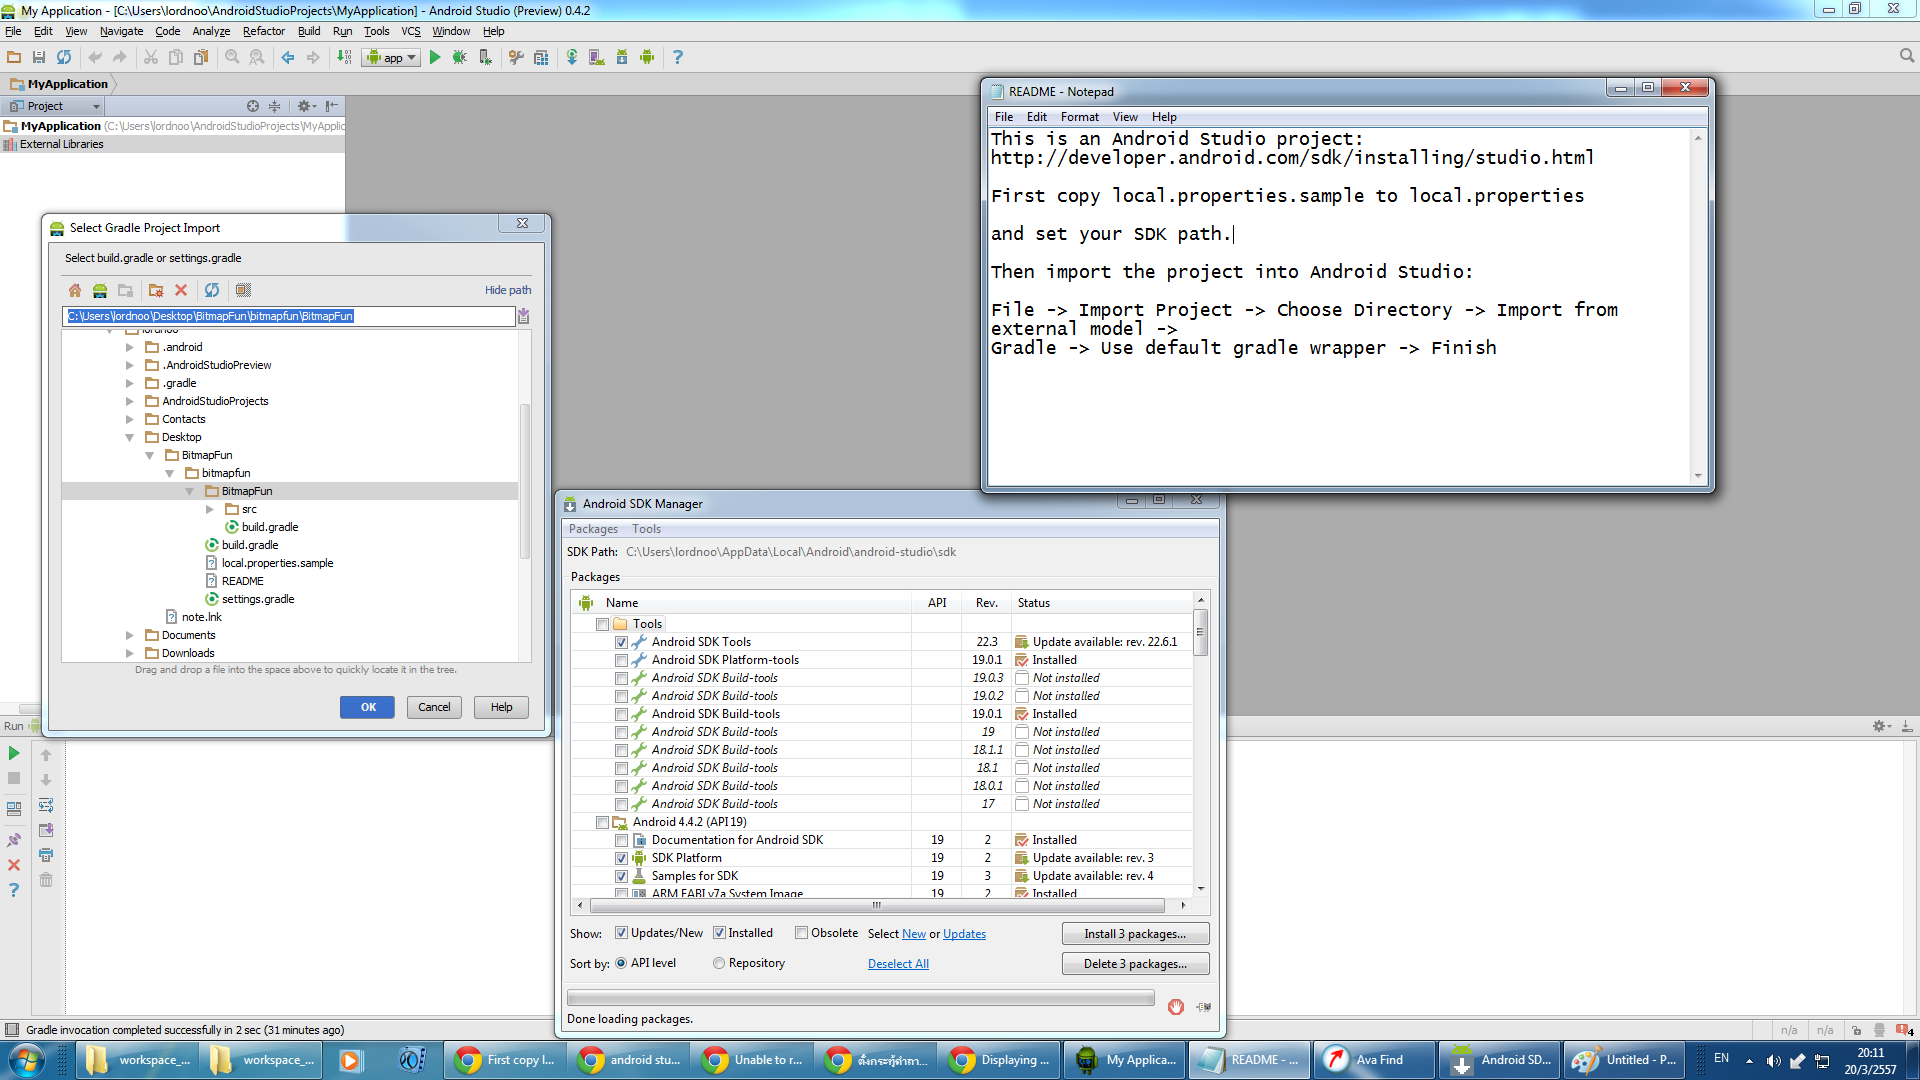Image resolution: width=1920 pixels, height=1080 pixels.
Task: Open project view settings gear dropdown
Action: pyautogui.click(x=306, y=106)
